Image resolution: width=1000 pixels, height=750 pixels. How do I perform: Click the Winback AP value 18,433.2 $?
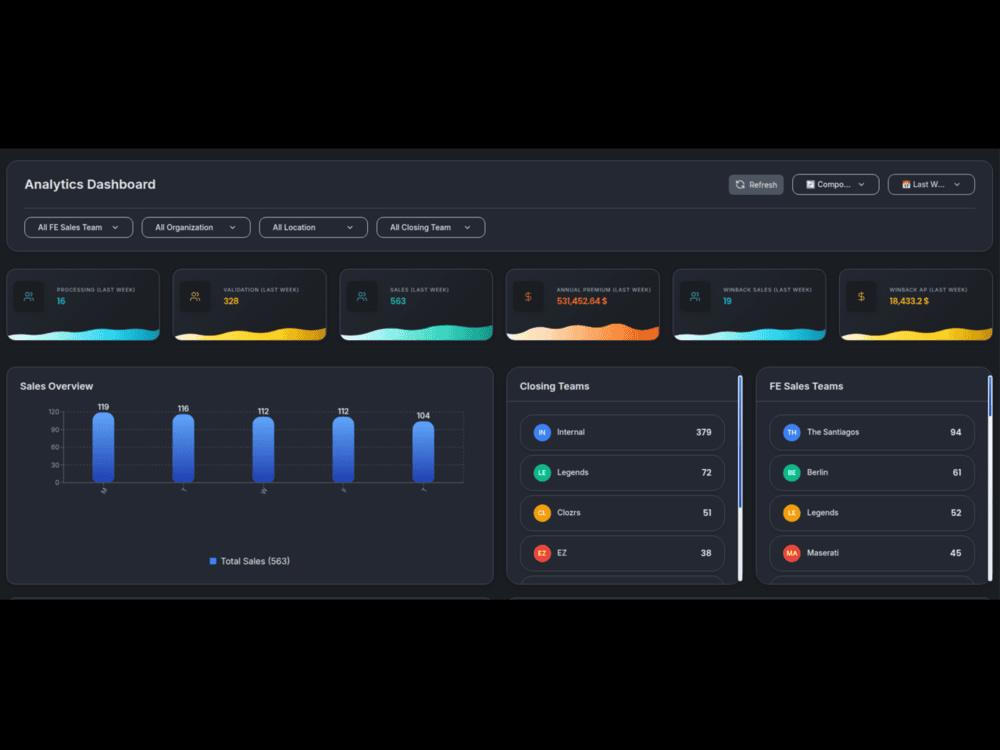click(x=909, y=301)
